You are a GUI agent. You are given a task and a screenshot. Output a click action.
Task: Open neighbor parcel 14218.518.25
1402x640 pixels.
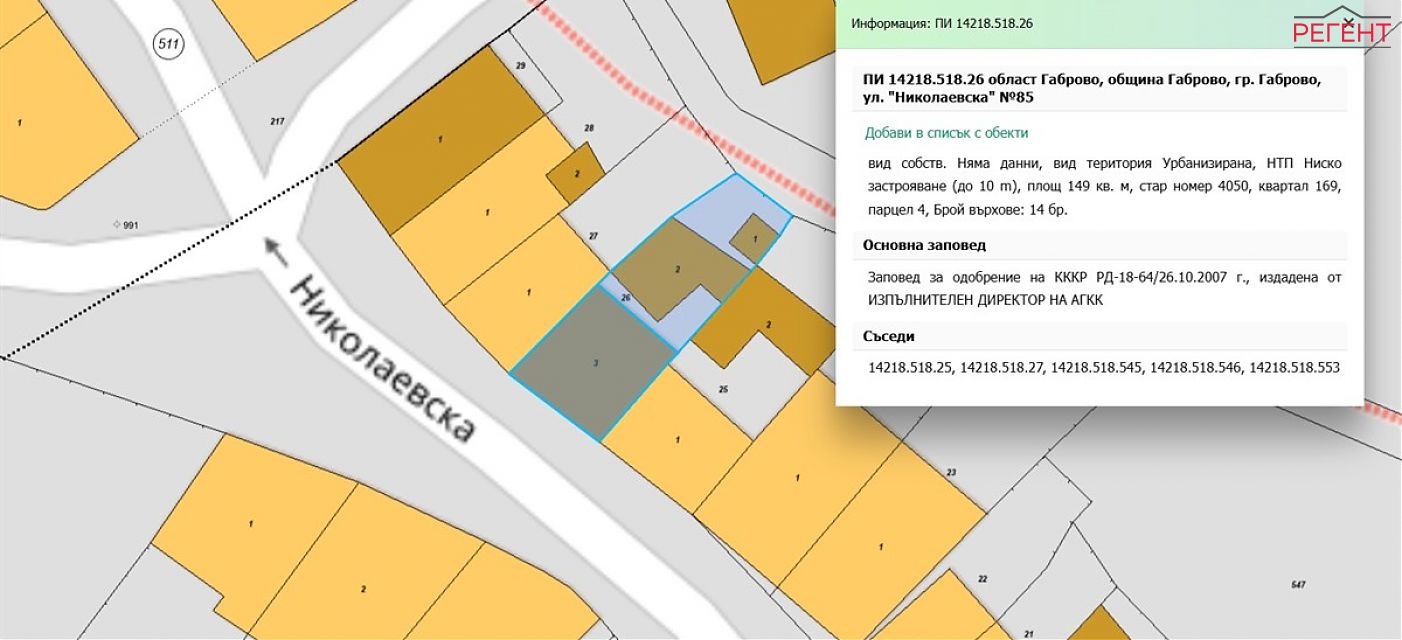pyautogui.click(x=910, y=368)
